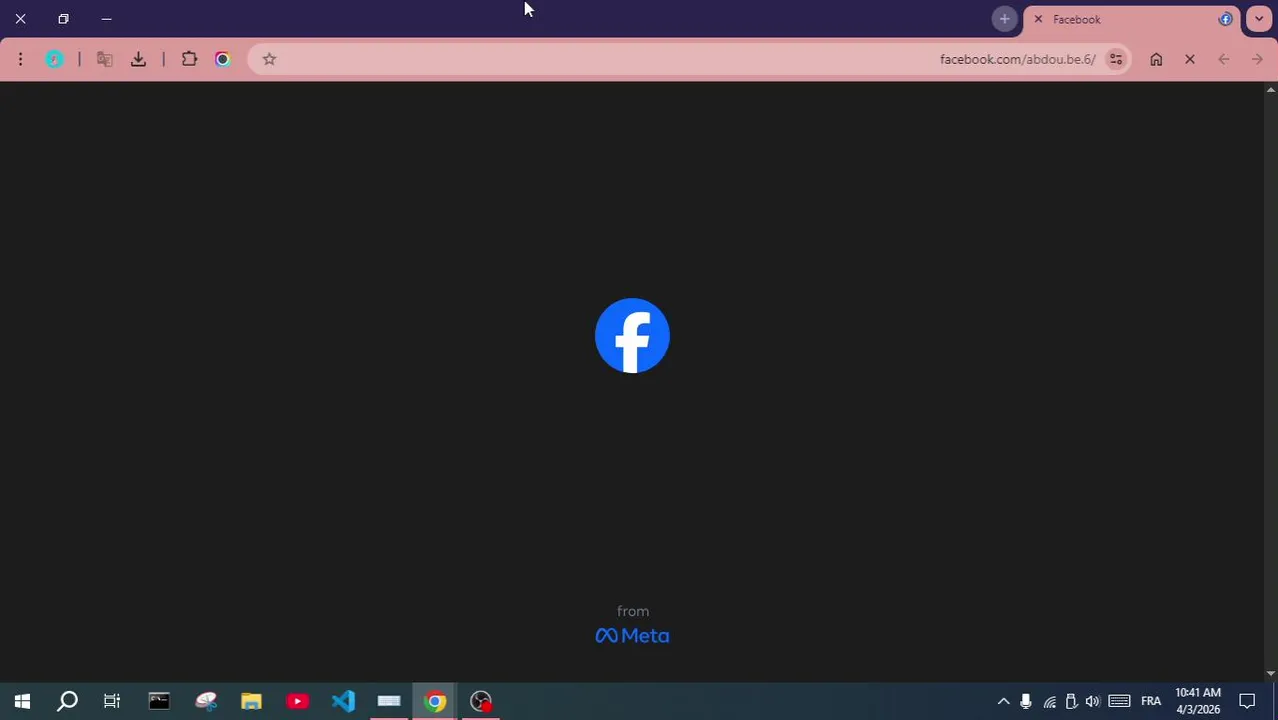This screenshot has height=720, width=1278.
Task: Click the page scrollbar down arrow
Action: click(1270, 673)
